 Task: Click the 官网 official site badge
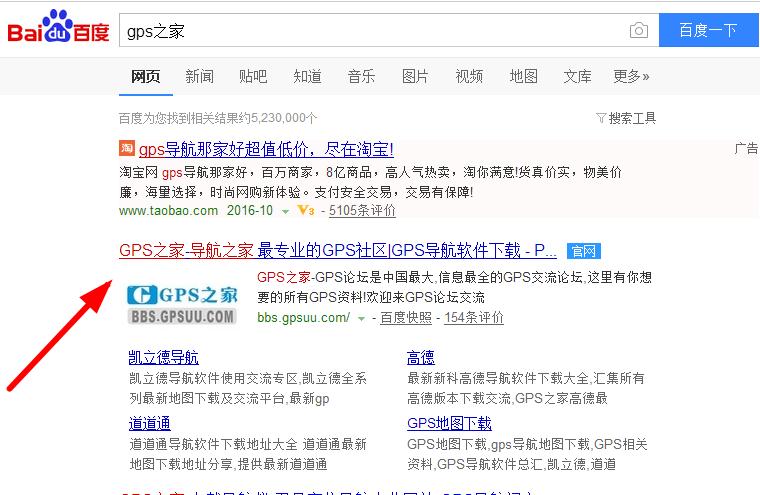coord(584,251)
